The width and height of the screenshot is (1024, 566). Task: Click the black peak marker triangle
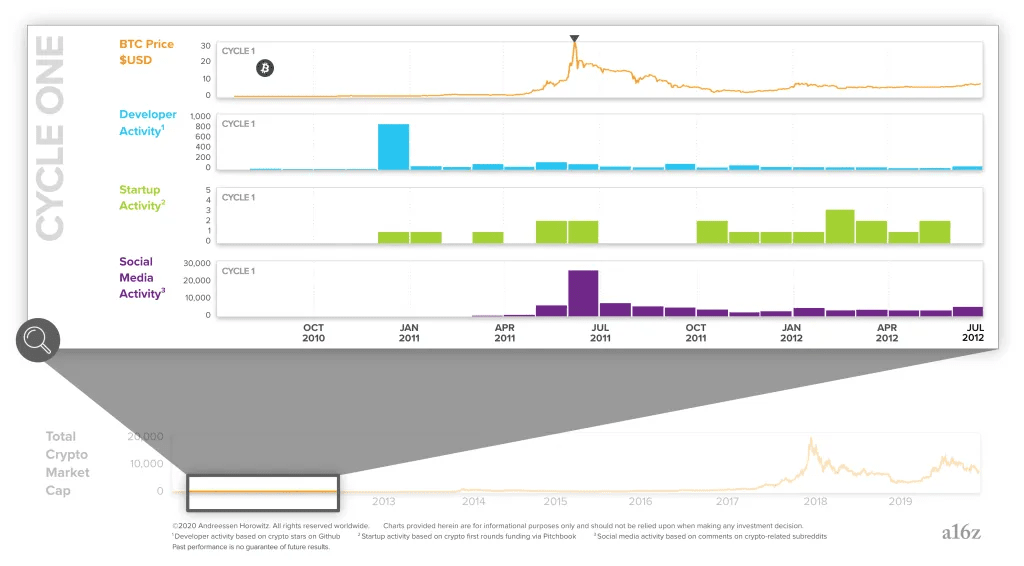tap(574, 39)
